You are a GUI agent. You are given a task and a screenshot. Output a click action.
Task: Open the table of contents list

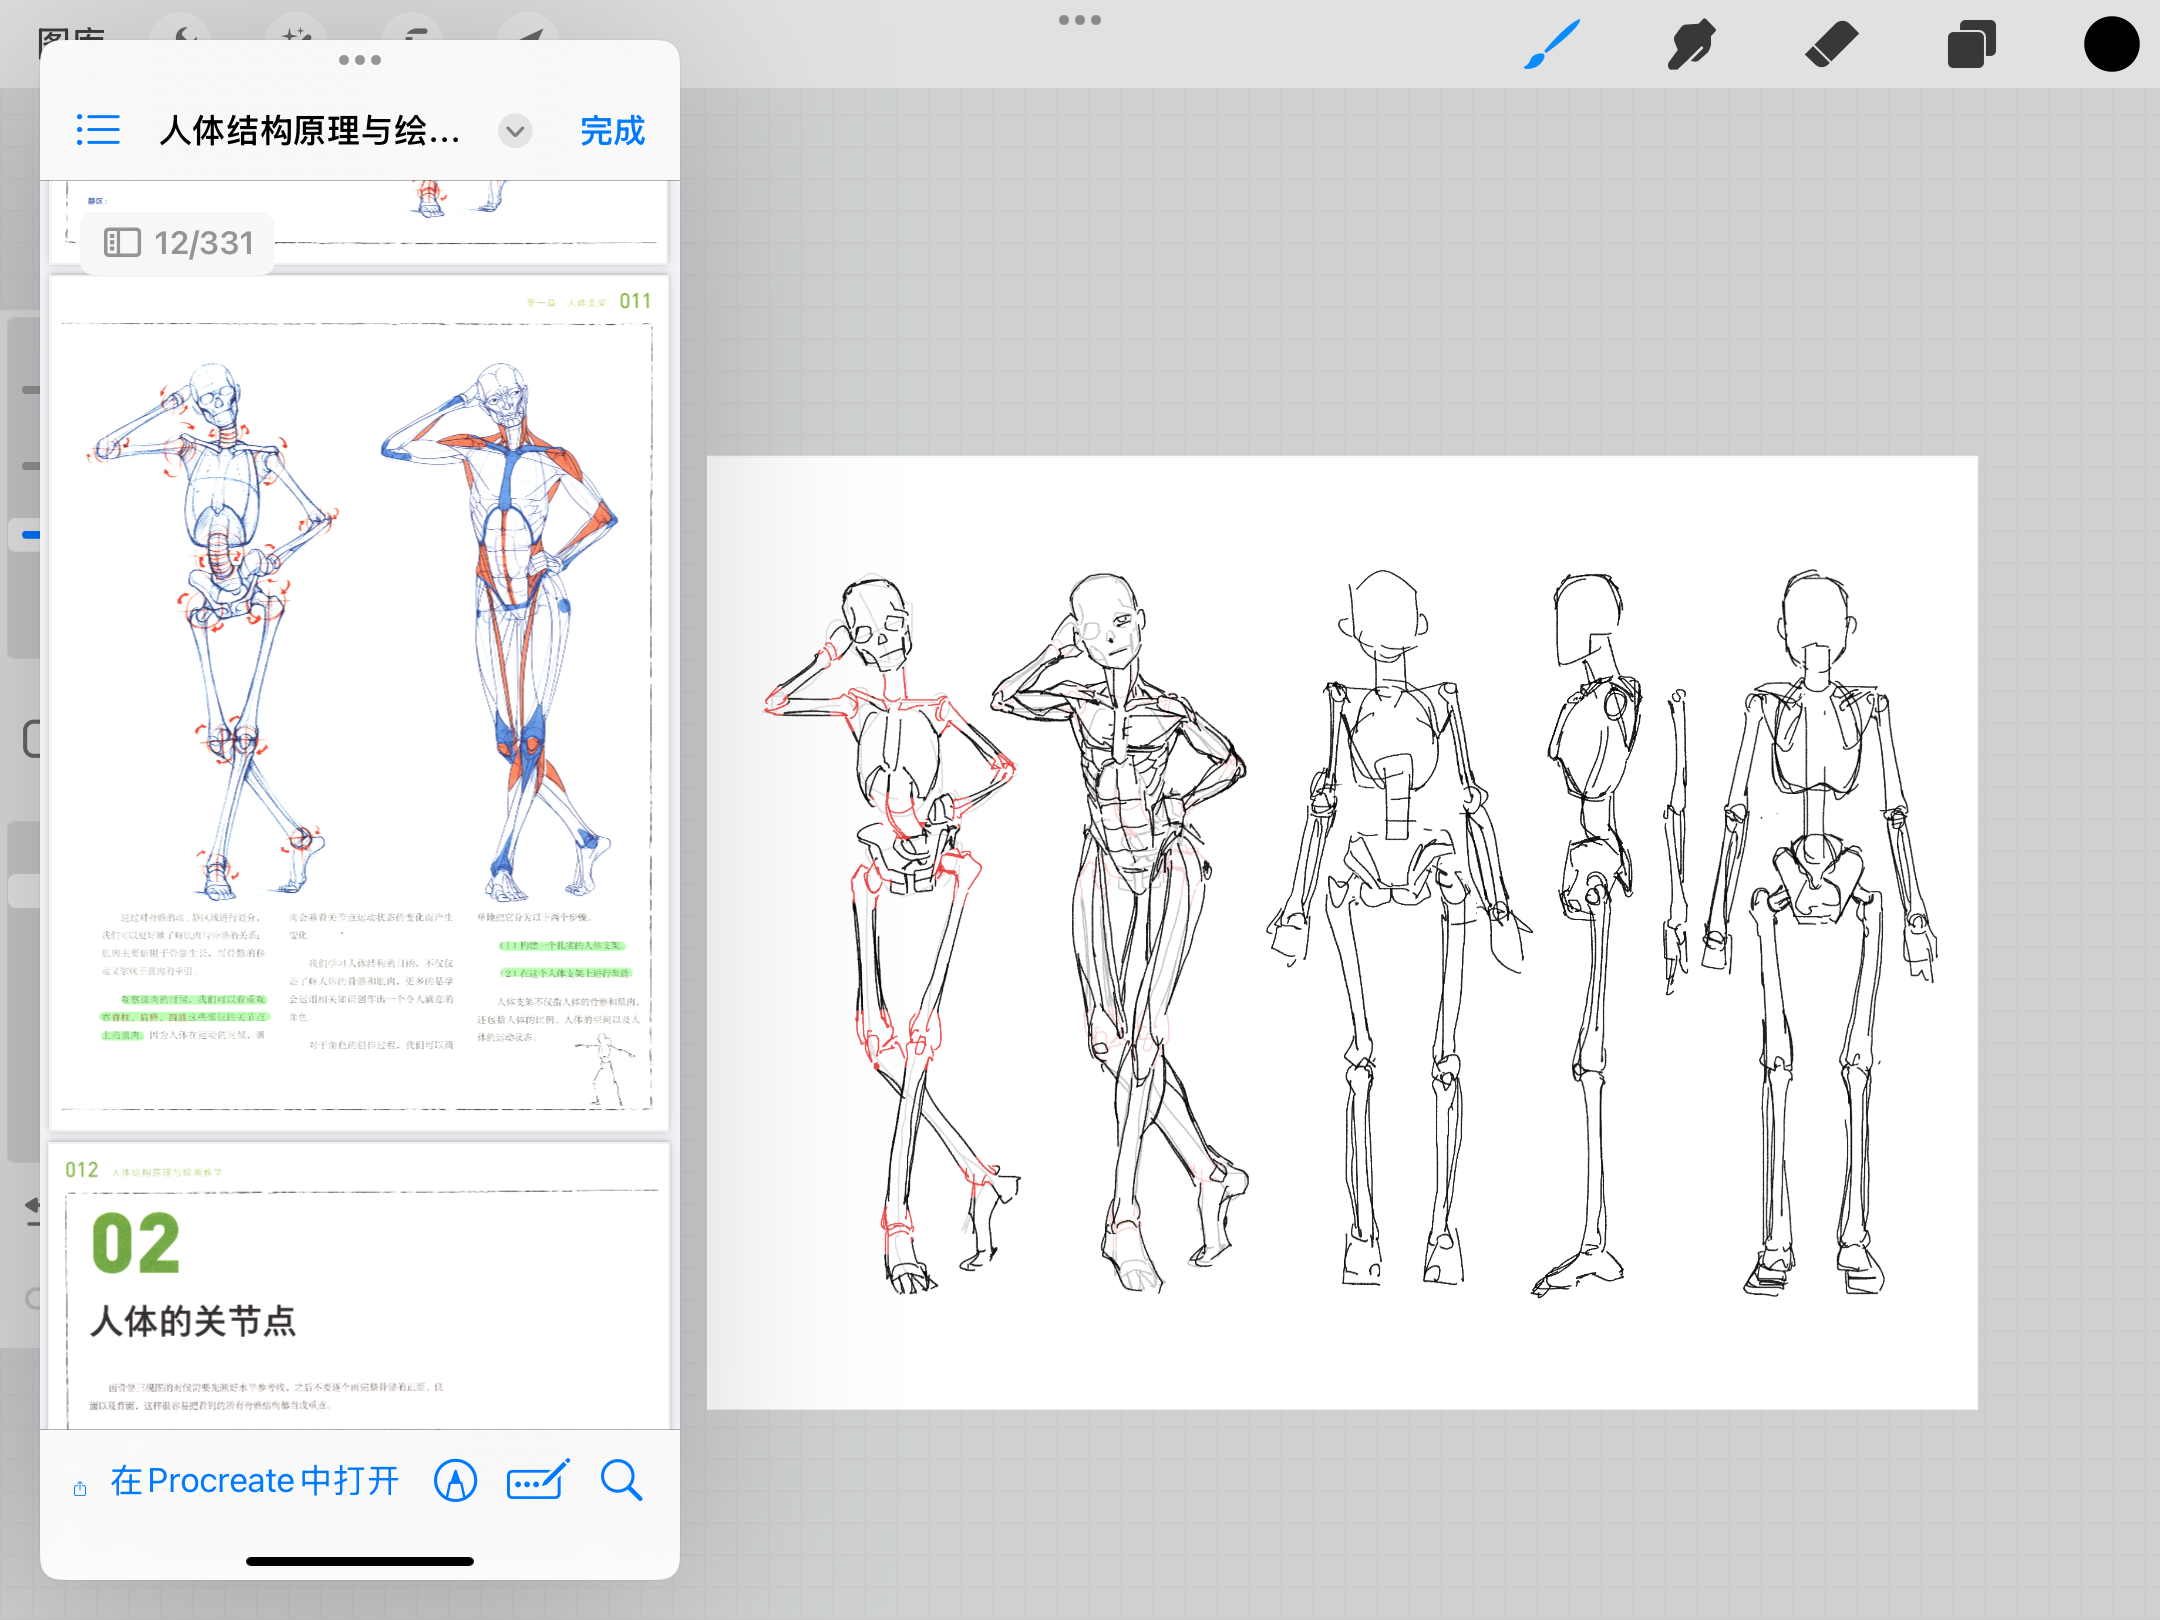click(x=98, y=130)
